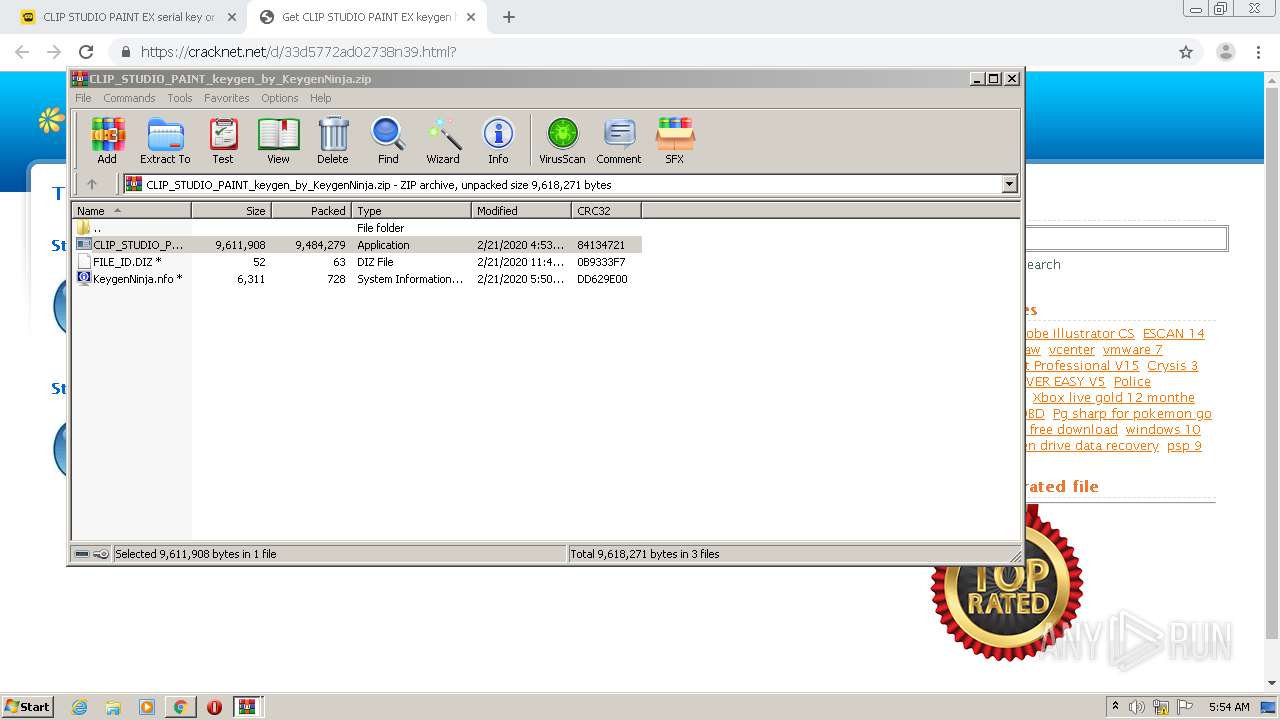Sort by CRC32 column header
The image size is (1280, 720).
[606, 211]
